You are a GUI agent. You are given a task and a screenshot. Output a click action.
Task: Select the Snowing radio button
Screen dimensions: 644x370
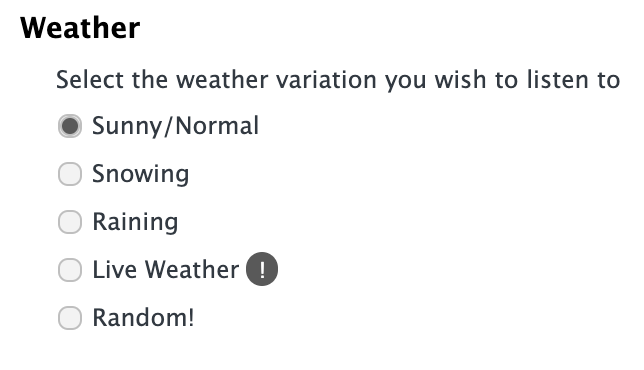pyautogui.click(x=70, y=174)
